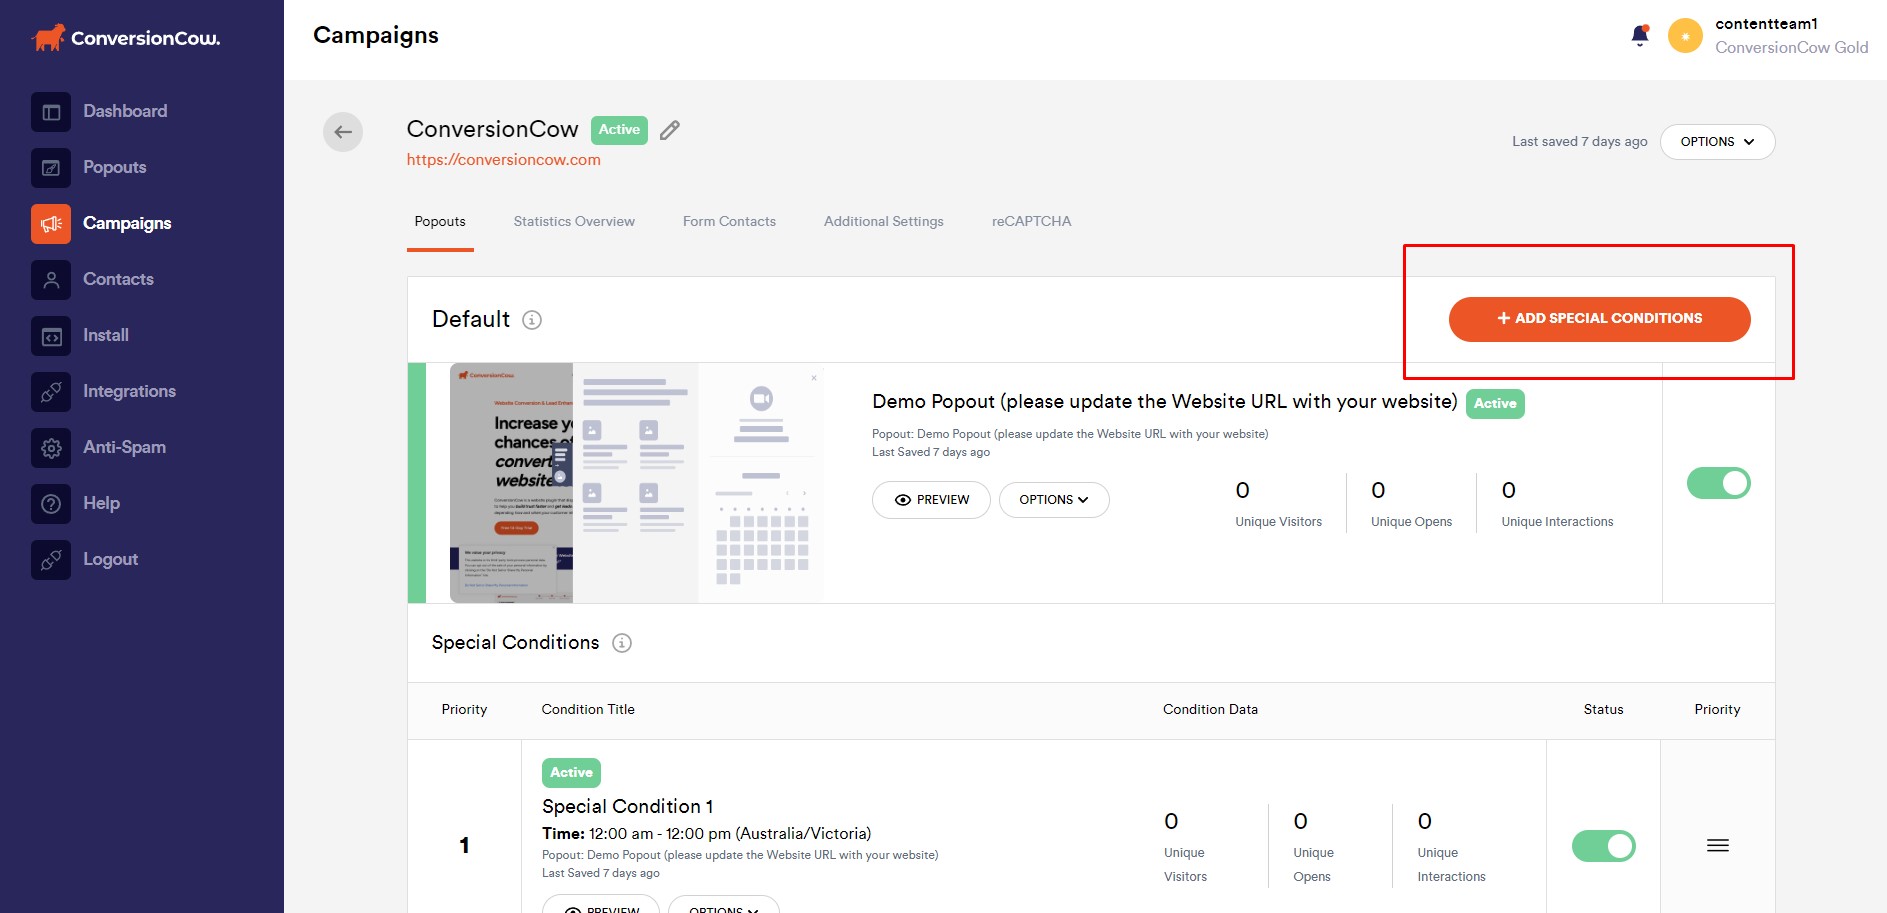1887x913 pixels.
Task: Click the Unique Opens count for Demo Popout
Action: pyautogui.click(x=1378, y=491)
